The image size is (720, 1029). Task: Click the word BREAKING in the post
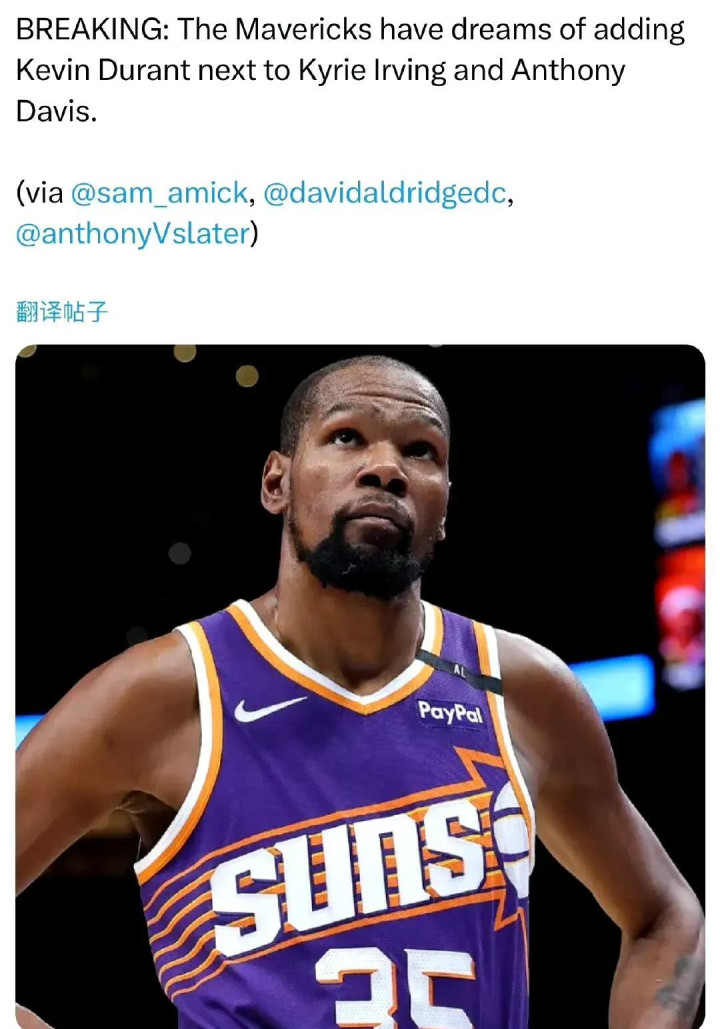92,30
